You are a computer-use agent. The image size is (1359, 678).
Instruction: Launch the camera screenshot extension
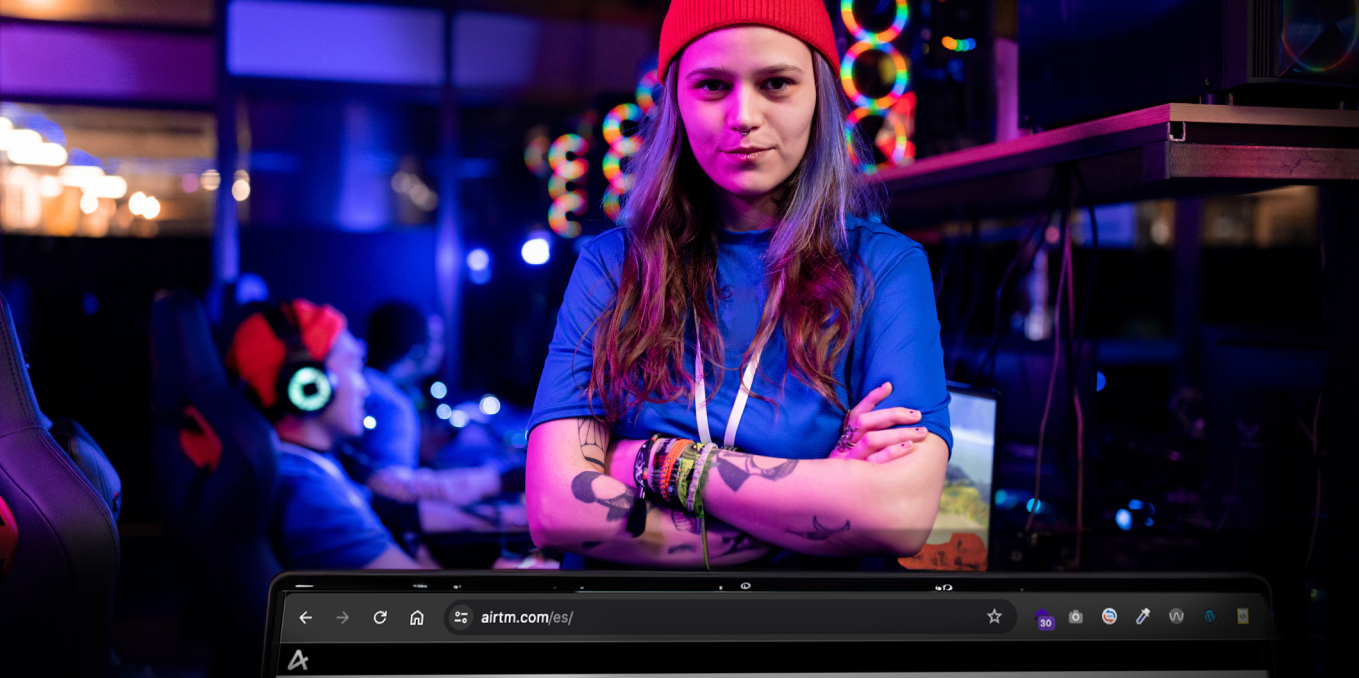click(x=1075, y=617)
